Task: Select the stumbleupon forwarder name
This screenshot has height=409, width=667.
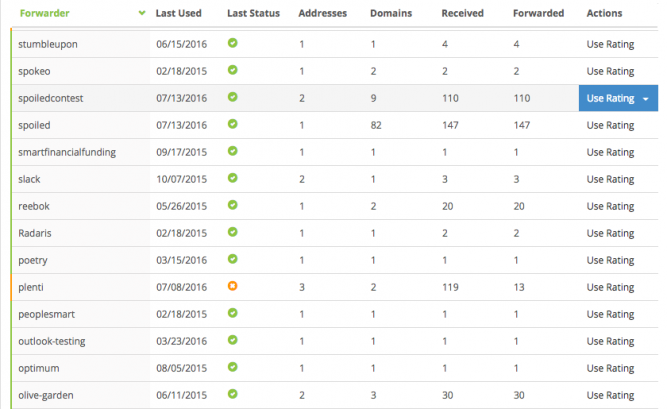Action: coord(48,44)
